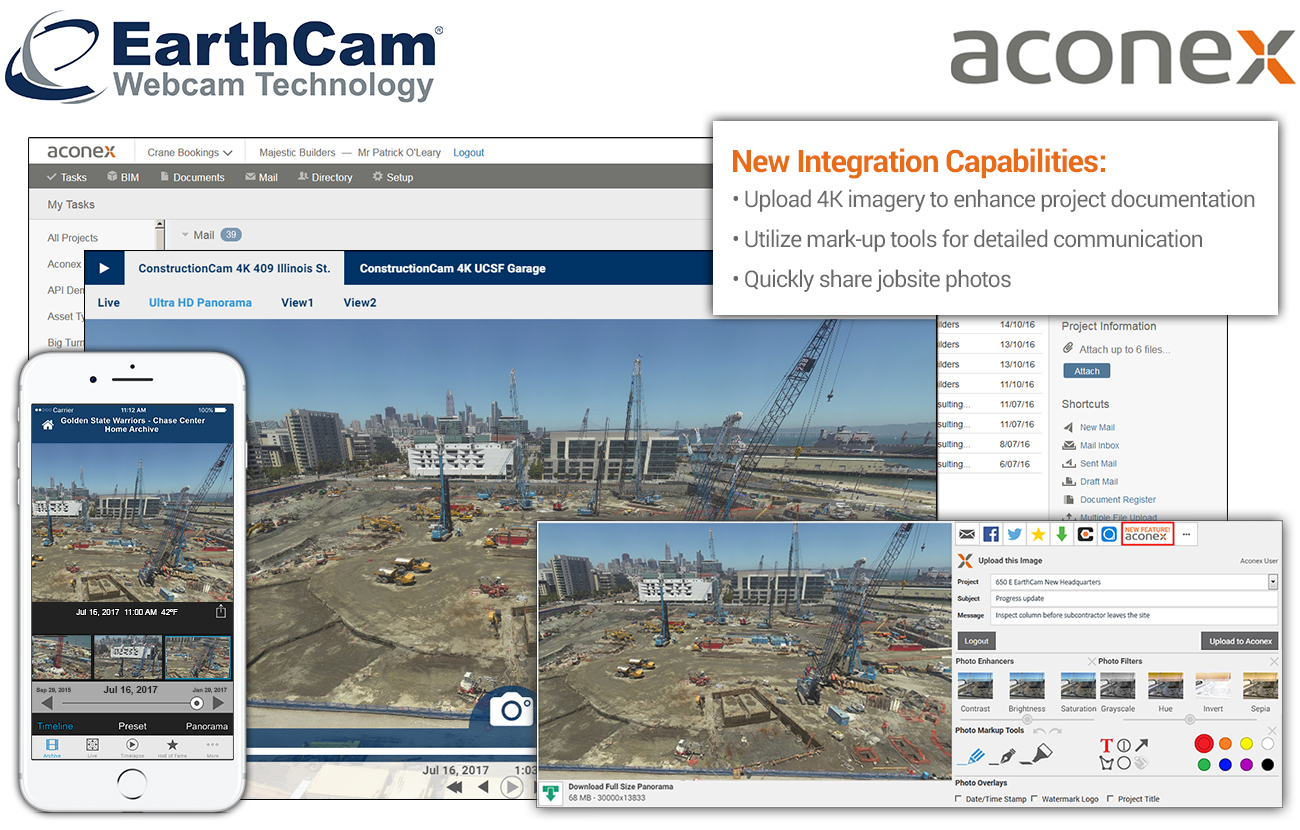Open the Tasks menu
The width and height of the screenshot is (1300, 830).
pyautogui.click(x=66, y=177)
